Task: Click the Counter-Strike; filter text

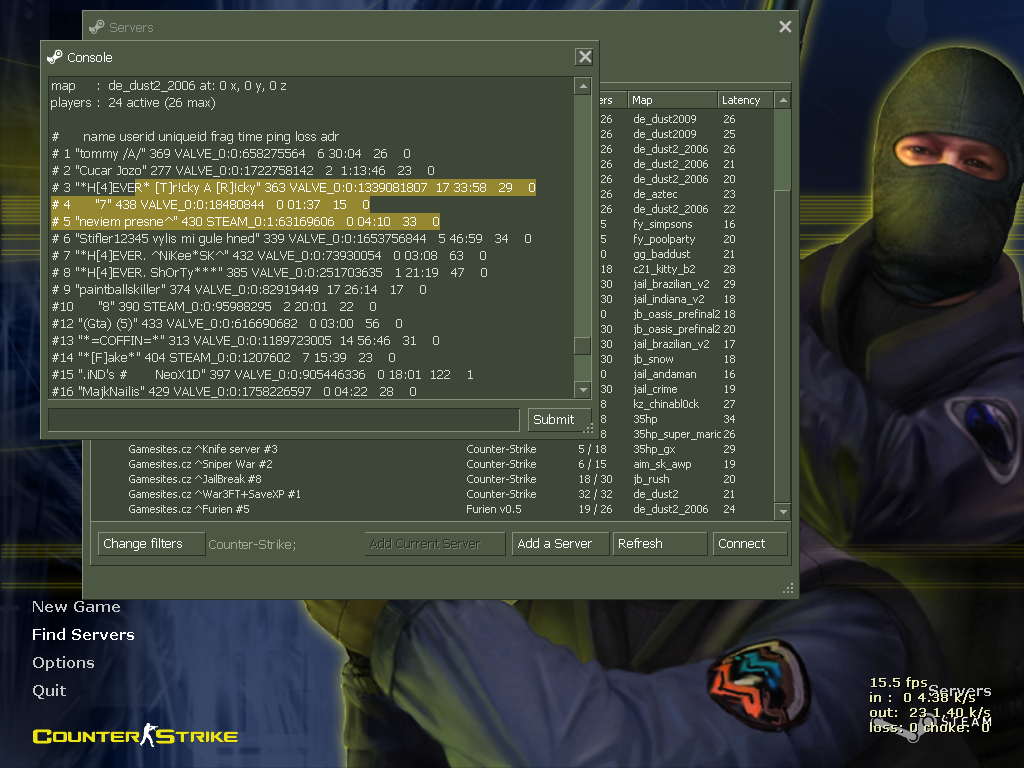Action: pyautogui.click(x=252, y=545)
